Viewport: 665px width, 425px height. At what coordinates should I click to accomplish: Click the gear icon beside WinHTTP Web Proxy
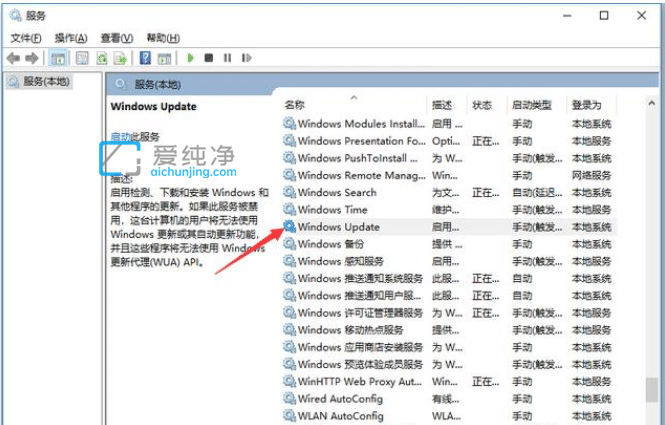tap(289, 381)
